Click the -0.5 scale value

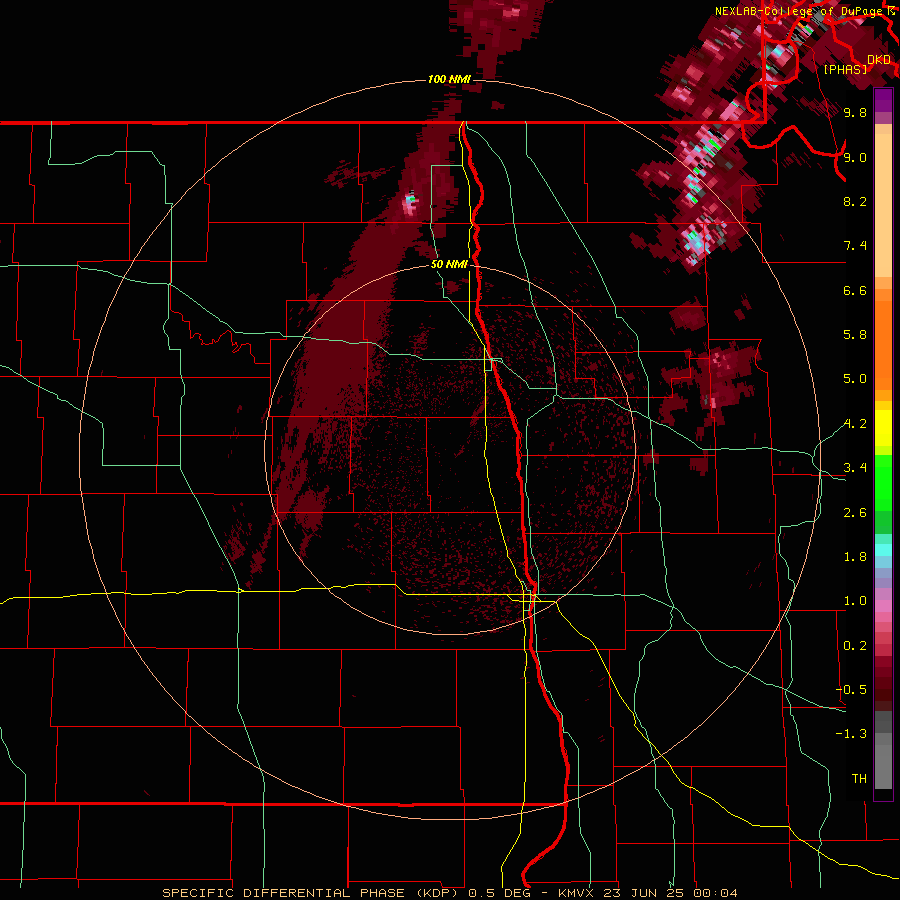(851, 690)
